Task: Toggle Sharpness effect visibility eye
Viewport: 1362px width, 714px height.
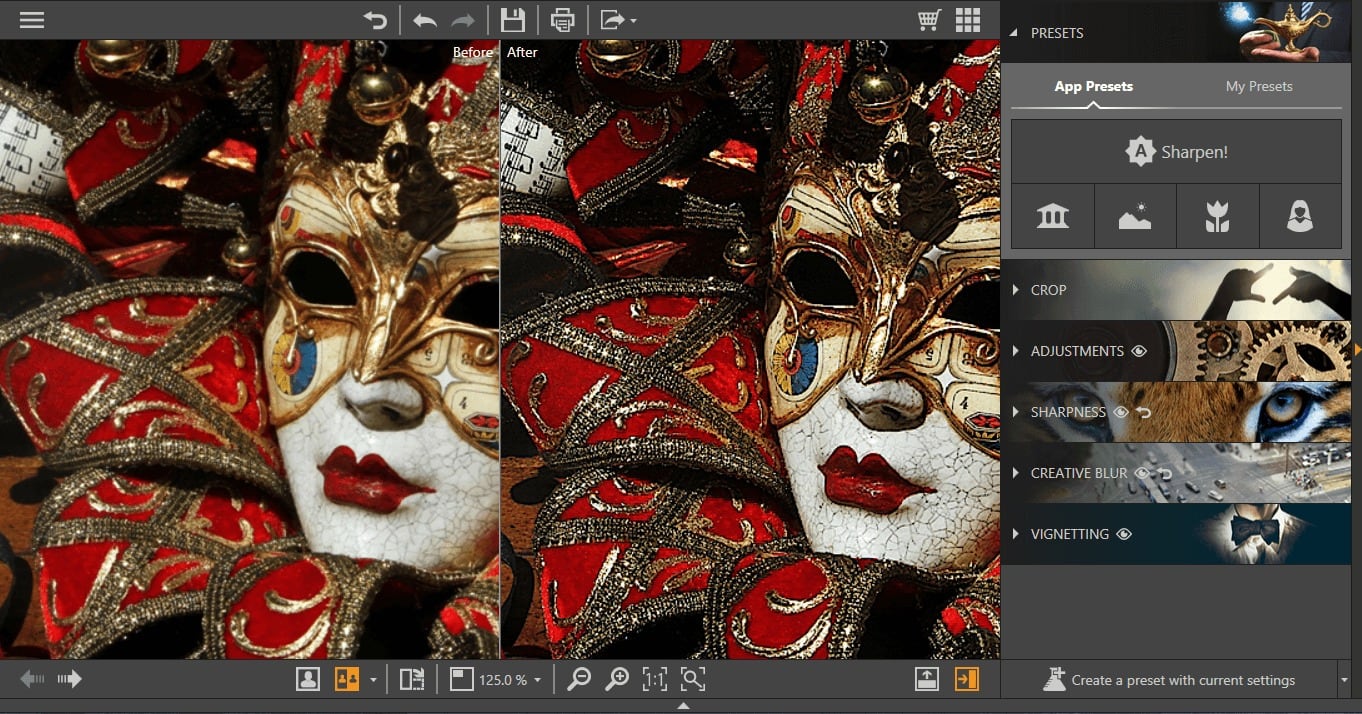Action: point(1121,412)
